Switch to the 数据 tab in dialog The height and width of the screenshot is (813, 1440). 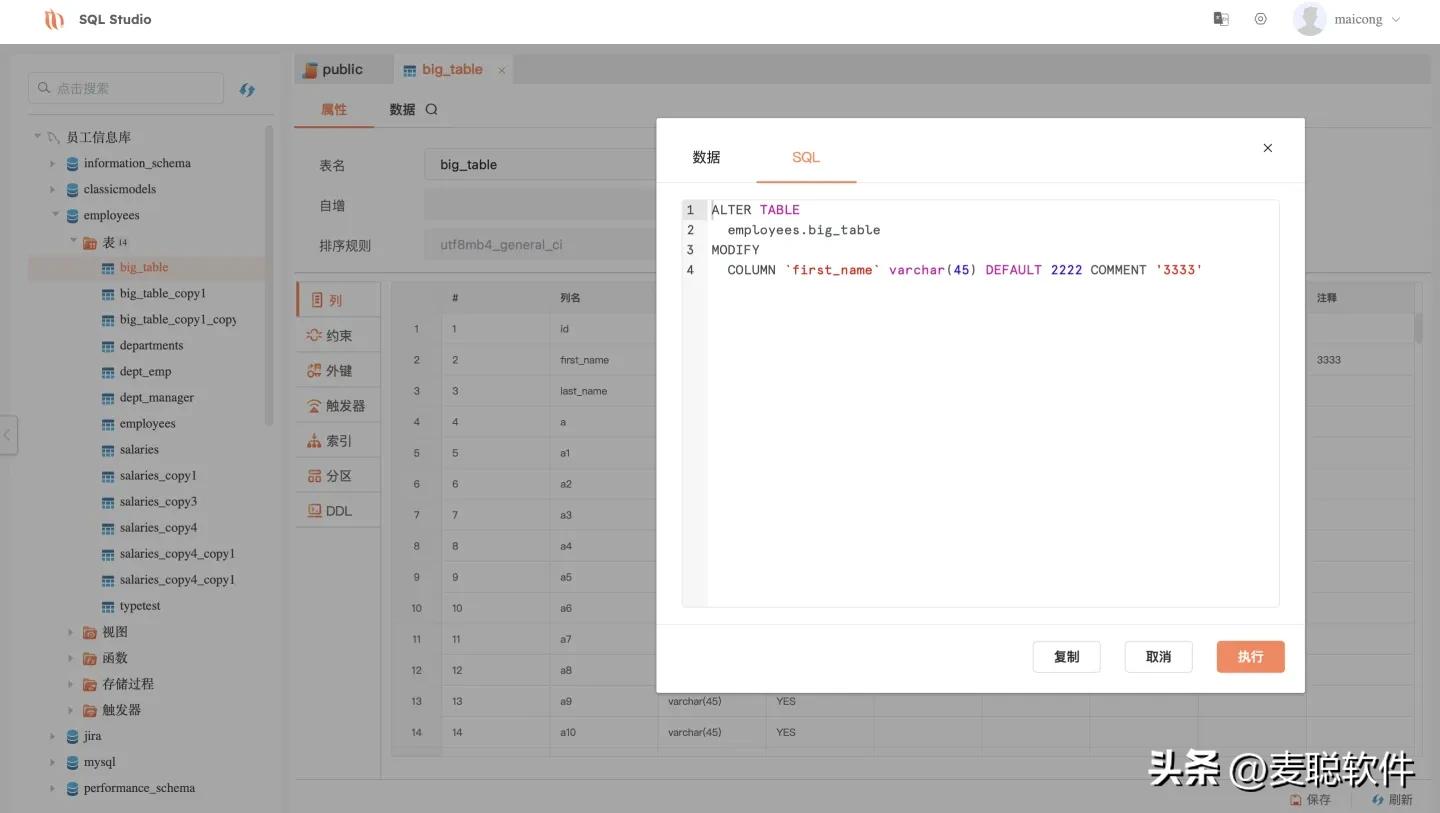coord(706,157)
